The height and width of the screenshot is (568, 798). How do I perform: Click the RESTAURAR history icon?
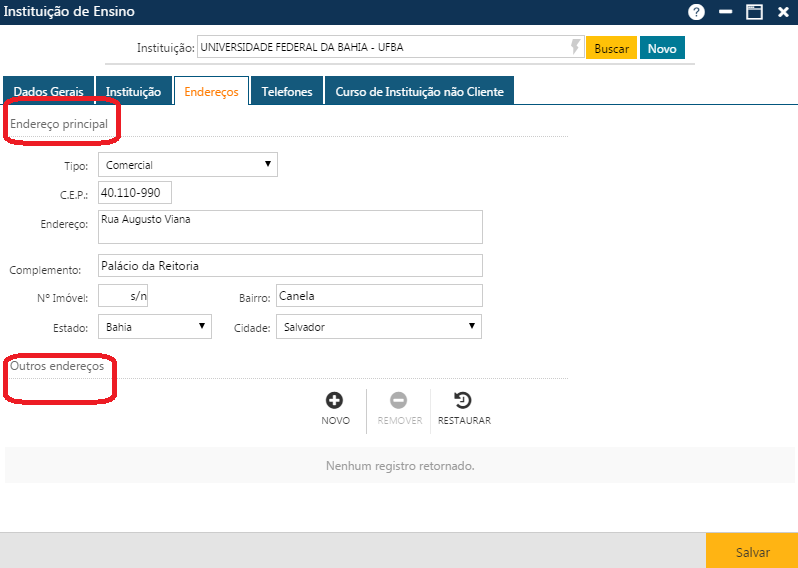[x=463, y=401]
